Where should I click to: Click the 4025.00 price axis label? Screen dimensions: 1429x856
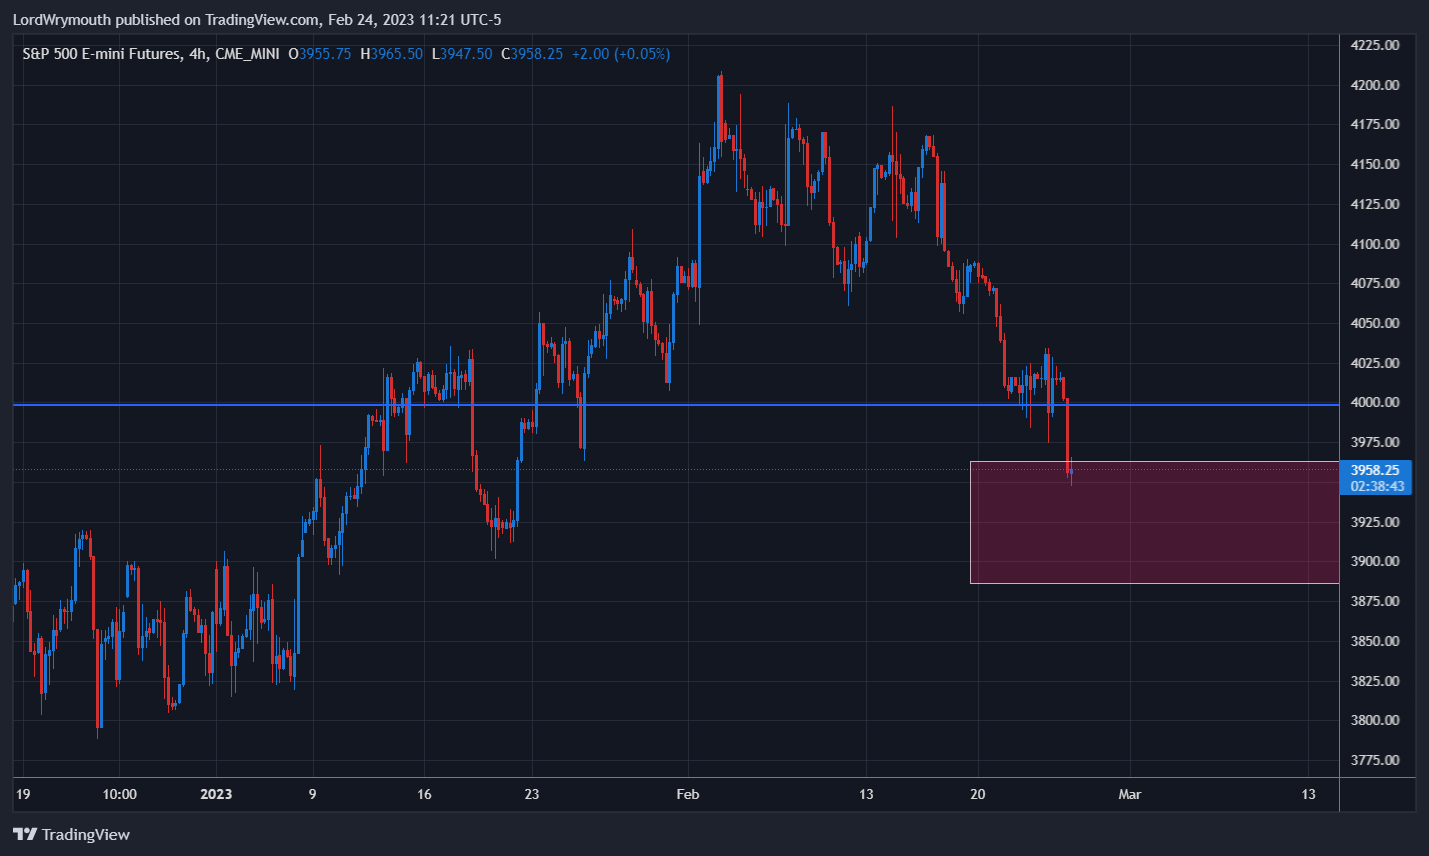1375,363
